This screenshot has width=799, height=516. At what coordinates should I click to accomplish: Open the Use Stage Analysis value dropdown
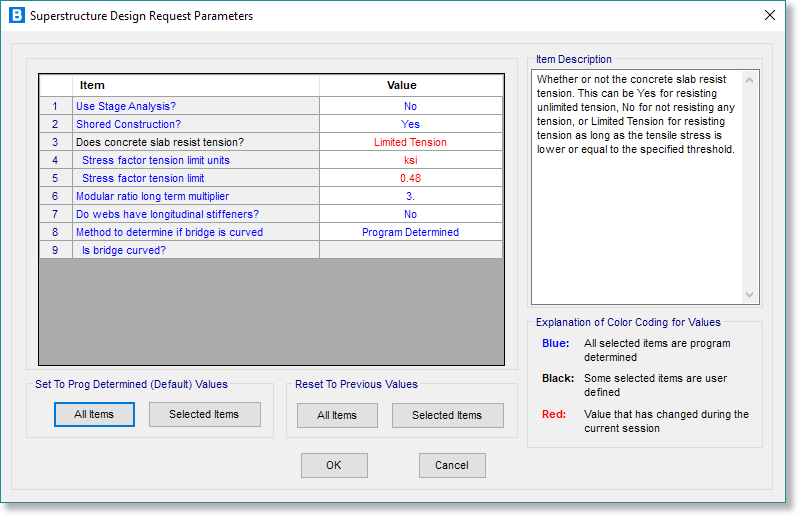[410, 106]
